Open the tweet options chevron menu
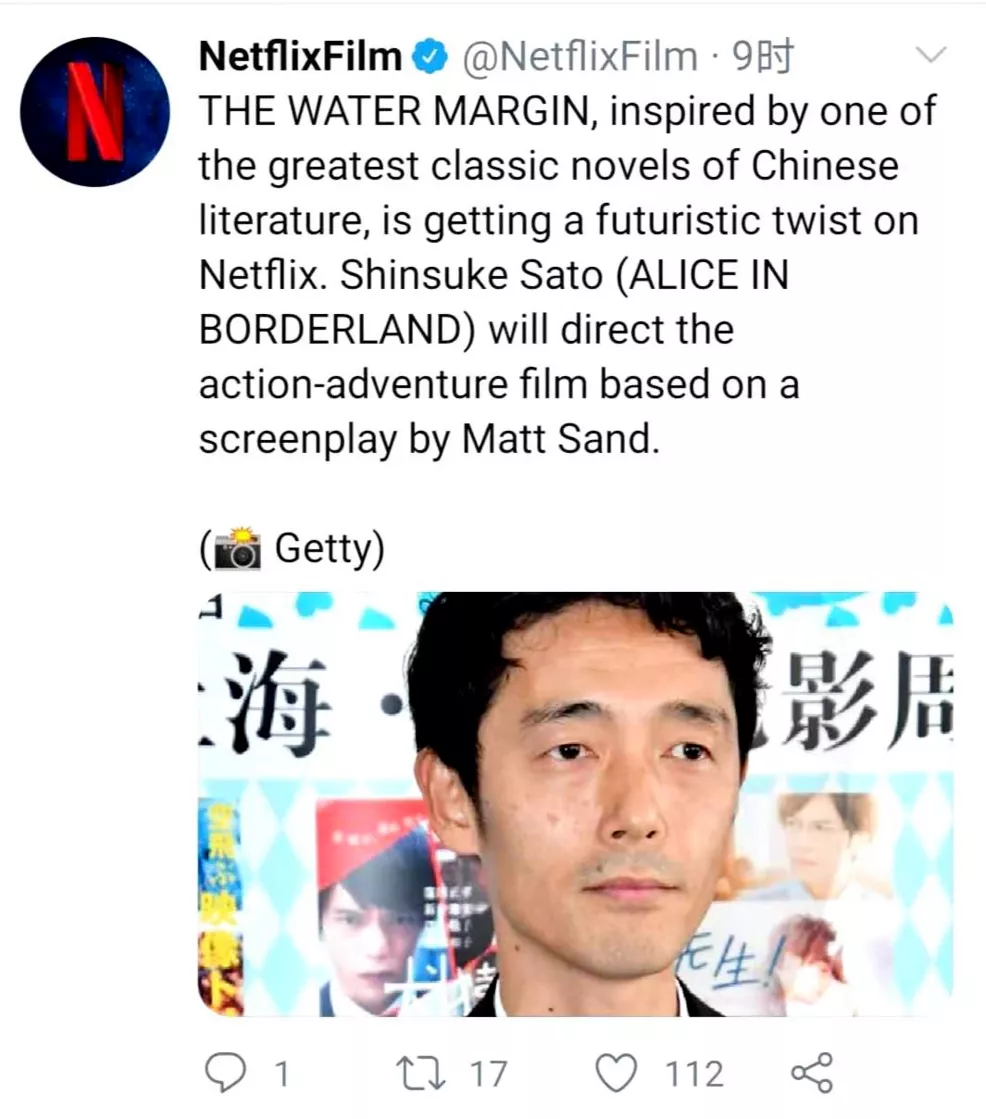Image resolution: width=986 pixels, height=1119 pixels. (x=930, y=54)
